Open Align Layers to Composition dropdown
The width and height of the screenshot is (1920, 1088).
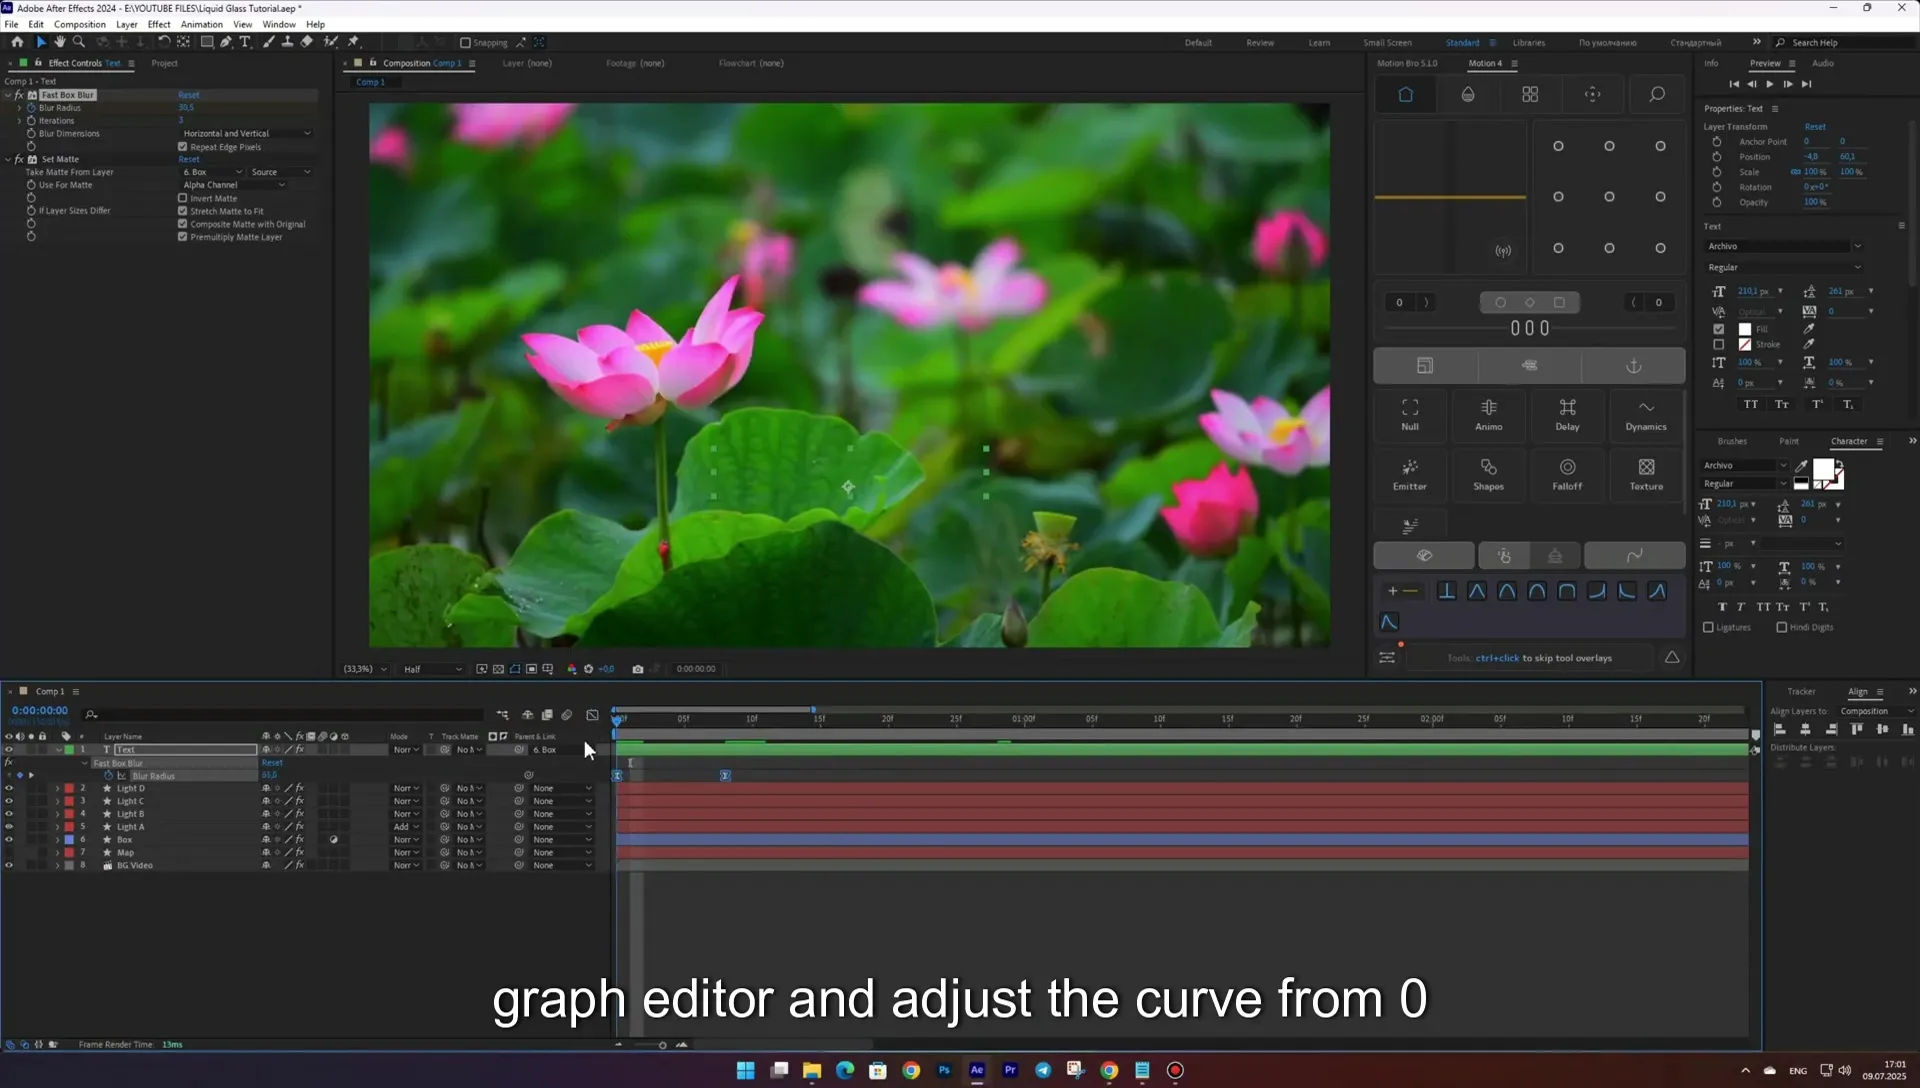click(1877, 711)
